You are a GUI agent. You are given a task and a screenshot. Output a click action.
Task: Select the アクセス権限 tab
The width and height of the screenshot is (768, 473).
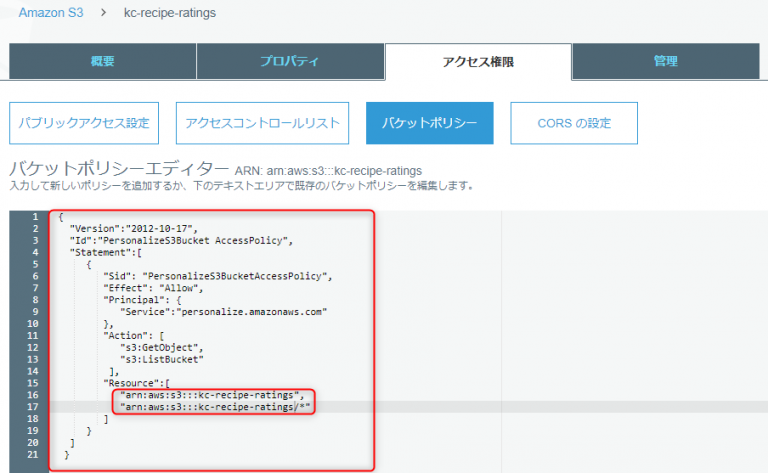[x=478, y=62]
